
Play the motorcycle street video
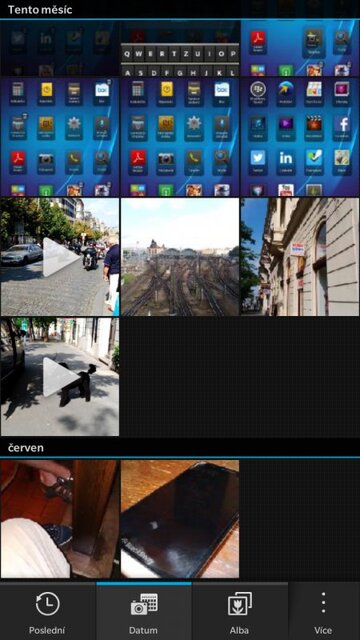[60, 257]
